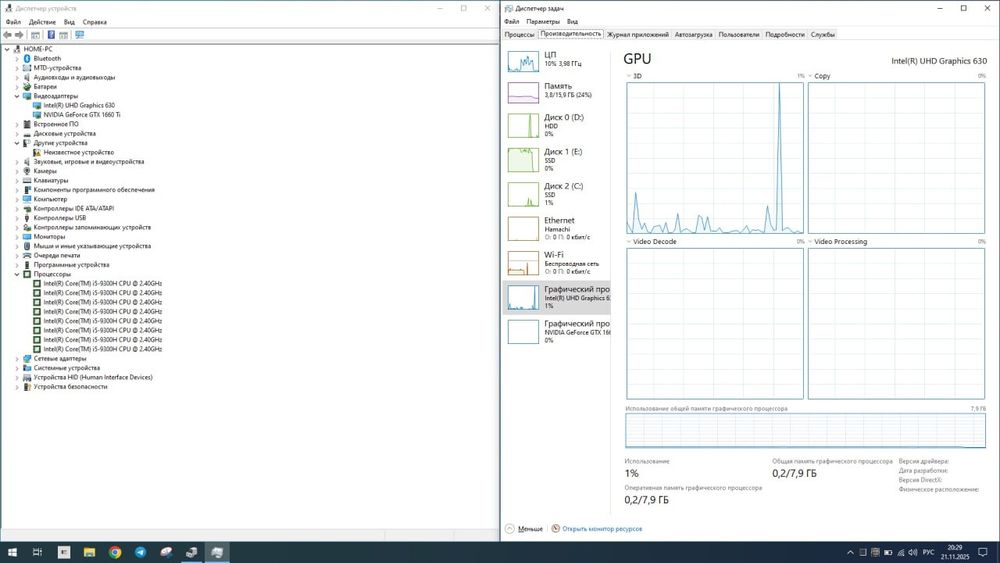Open Google Chrome from the taskbar
Image resolution: width=1000 pixels, height=563 pixels.
[x=115, y=552]
